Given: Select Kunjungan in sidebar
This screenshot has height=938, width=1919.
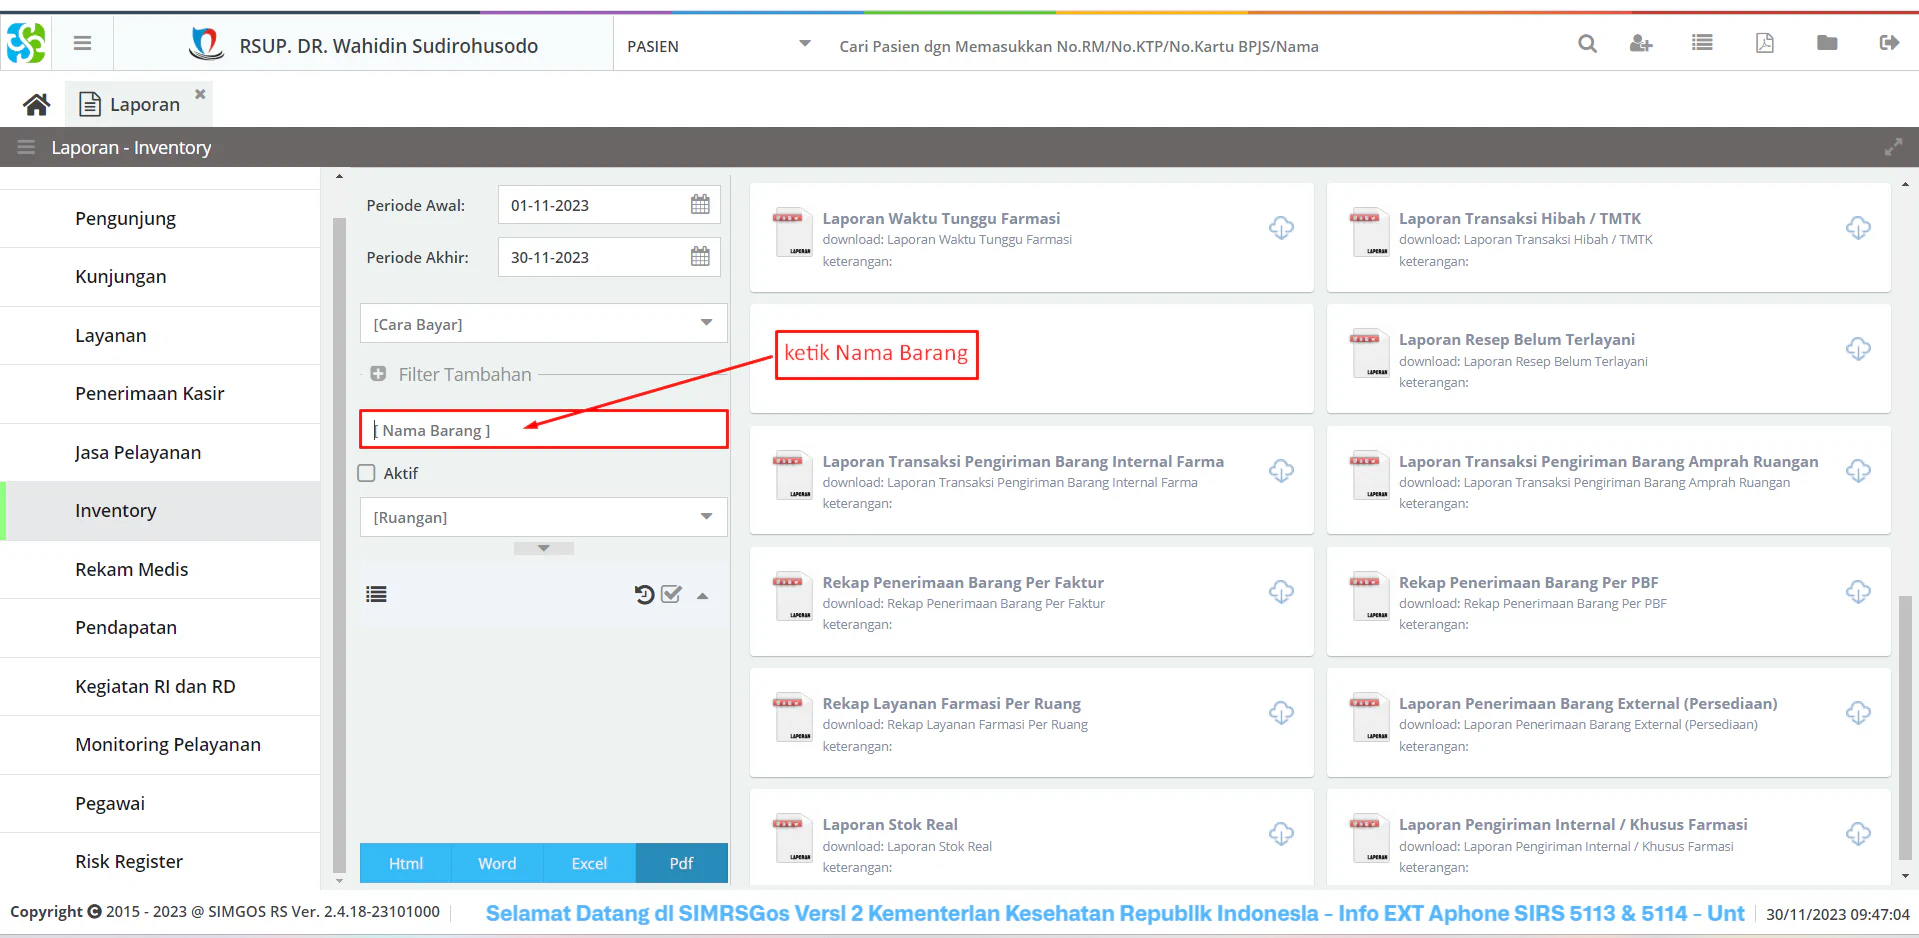Looking at the screenshot, I should (160, 276).
